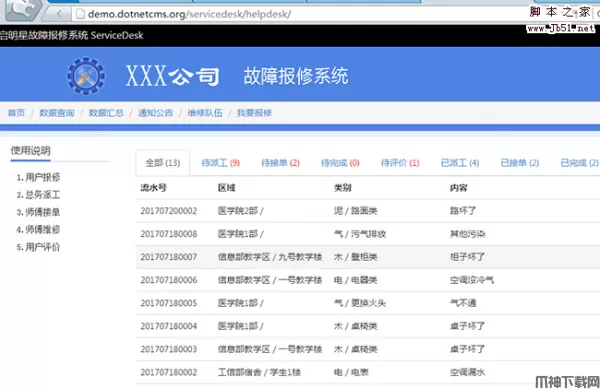Screen dimensions: 600x389
Task: Click content cell 空调漏水
Action: pos(468,372)
